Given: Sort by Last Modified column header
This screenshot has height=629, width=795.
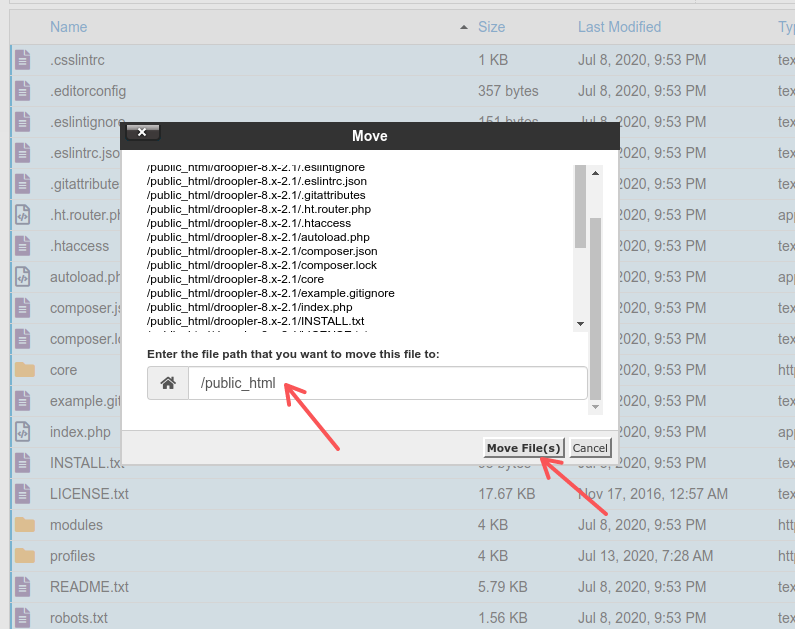Looking at the screenshot, I should (x=620, y=27).
